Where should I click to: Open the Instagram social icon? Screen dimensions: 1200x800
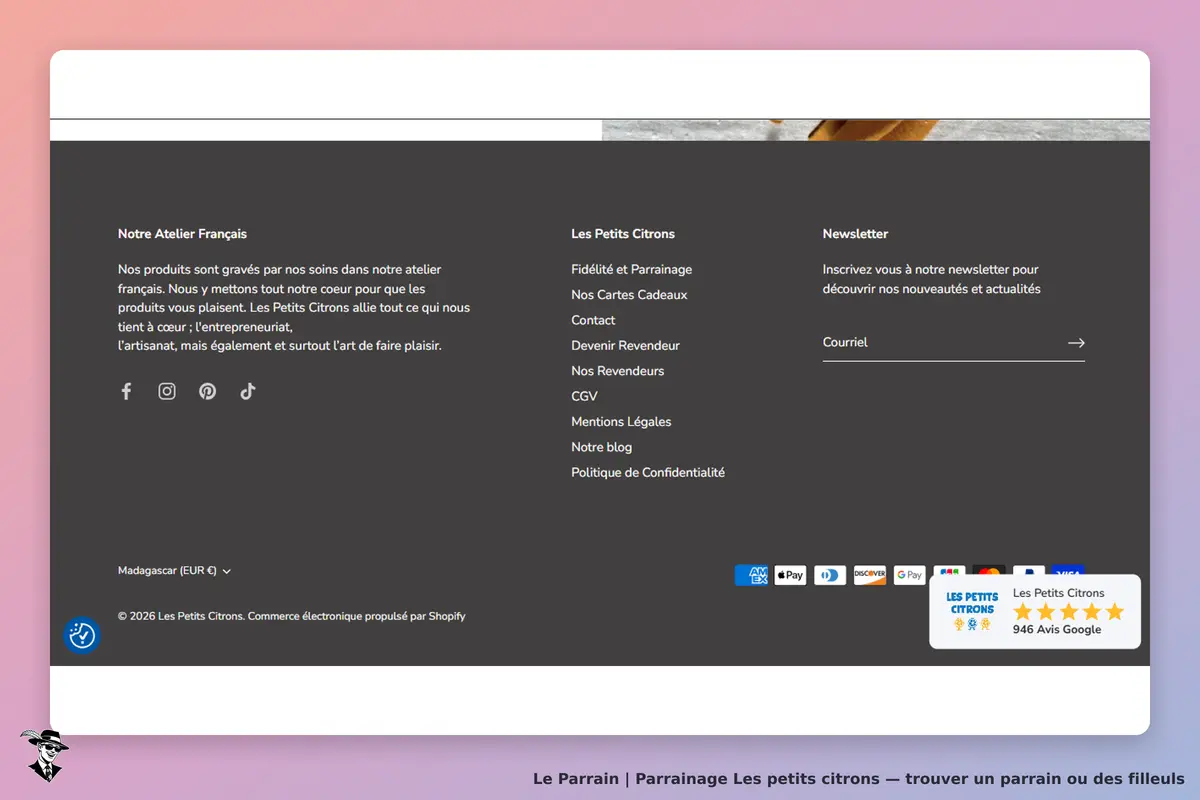coord(167,391)
